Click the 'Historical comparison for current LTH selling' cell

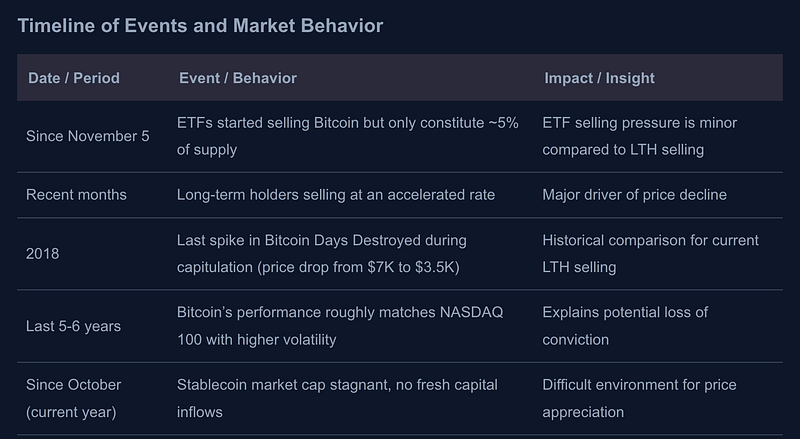(x=650, y=253)
